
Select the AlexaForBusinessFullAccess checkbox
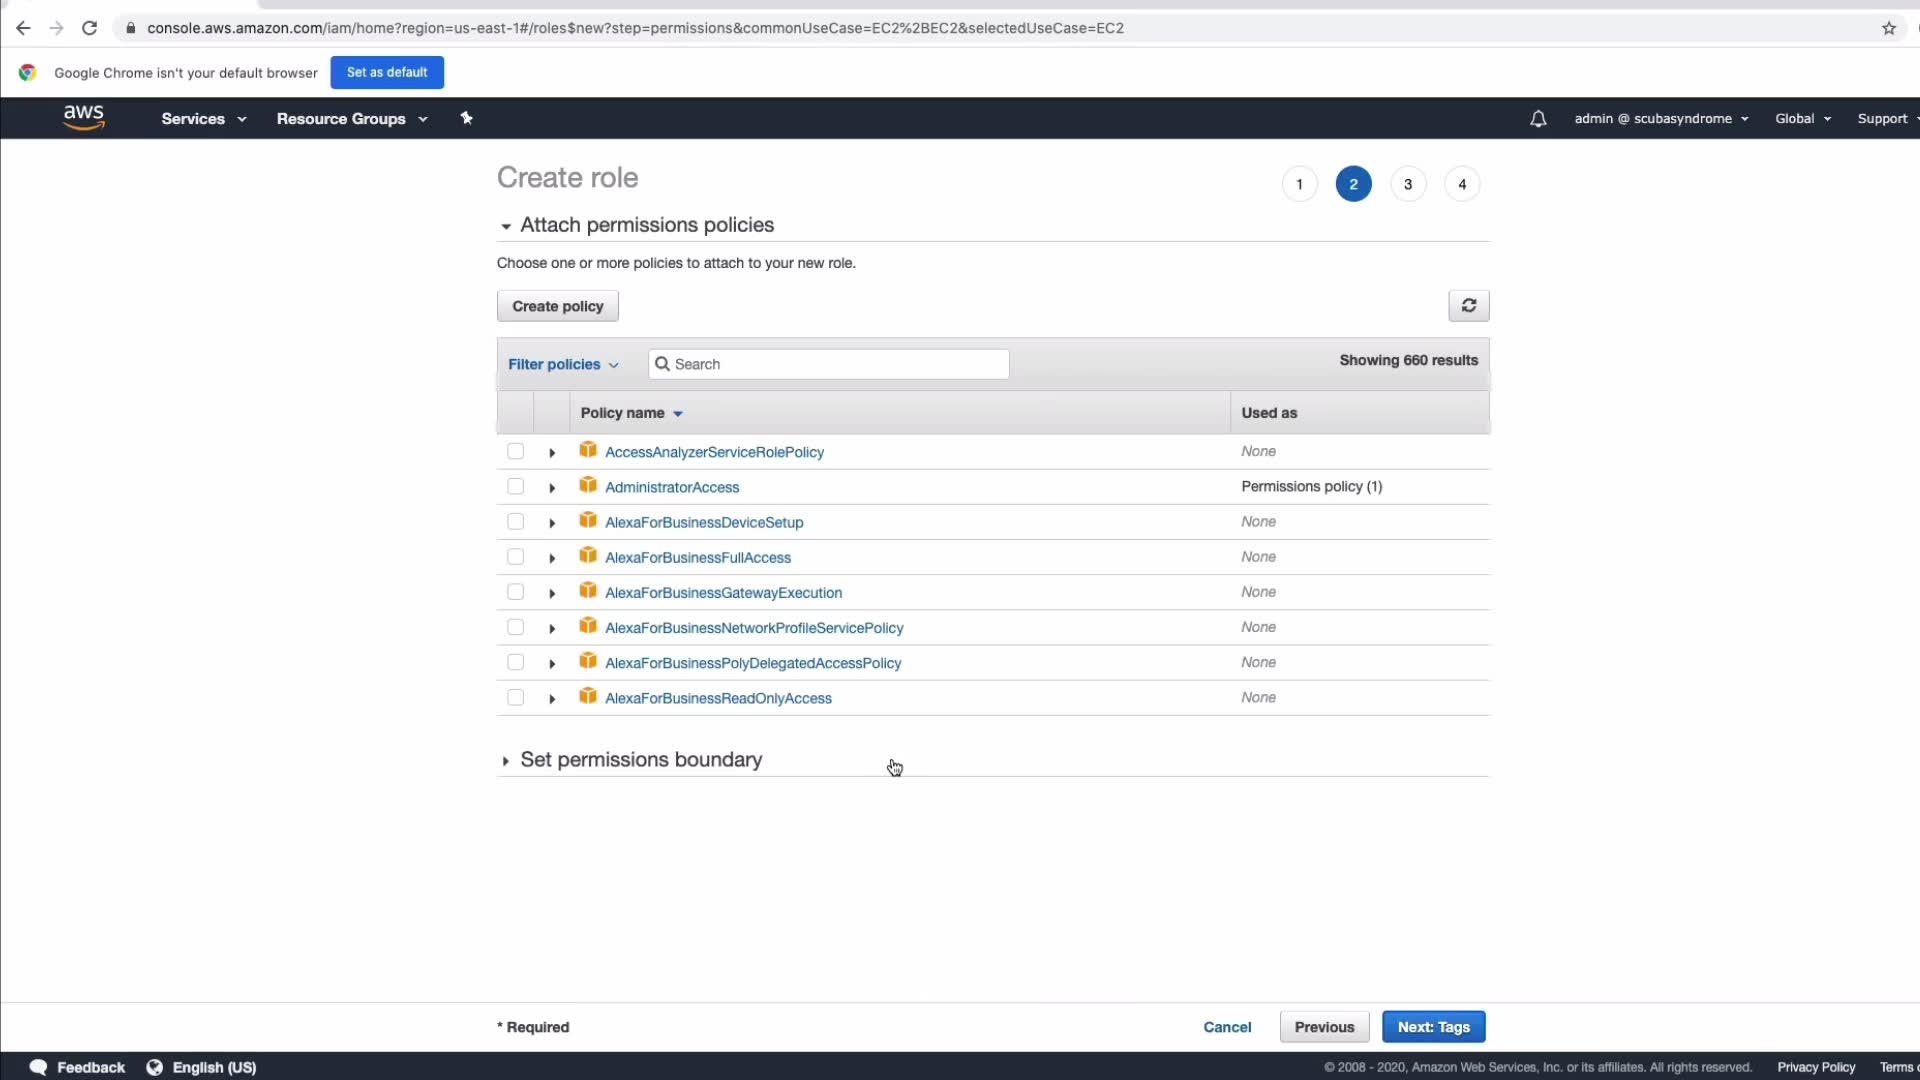pos(515,557)
